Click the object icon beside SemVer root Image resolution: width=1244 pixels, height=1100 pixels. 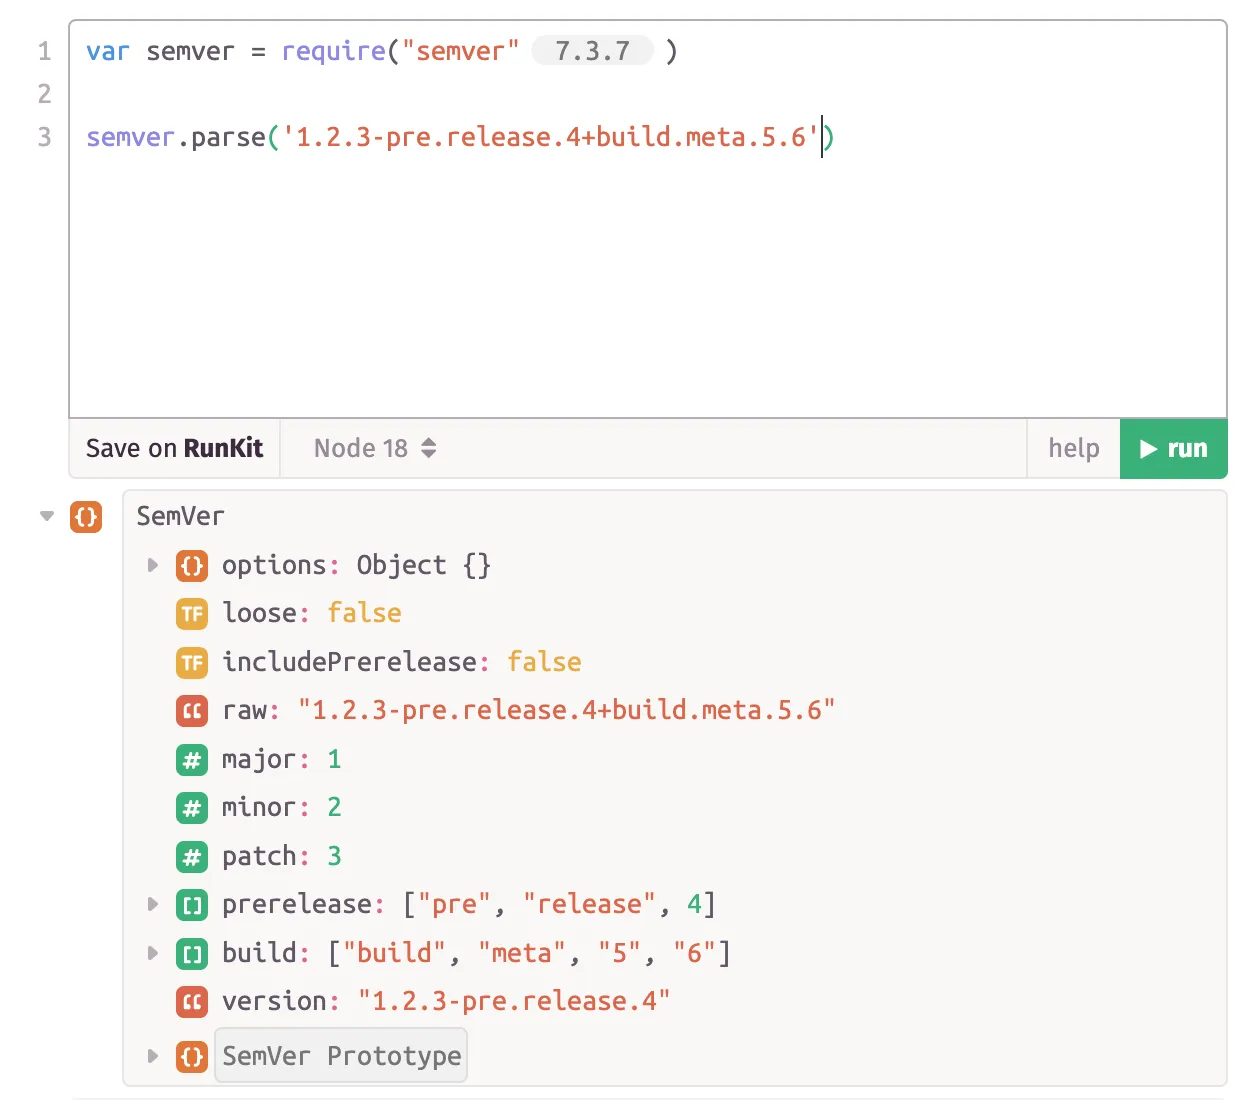(x=86, y=517)
